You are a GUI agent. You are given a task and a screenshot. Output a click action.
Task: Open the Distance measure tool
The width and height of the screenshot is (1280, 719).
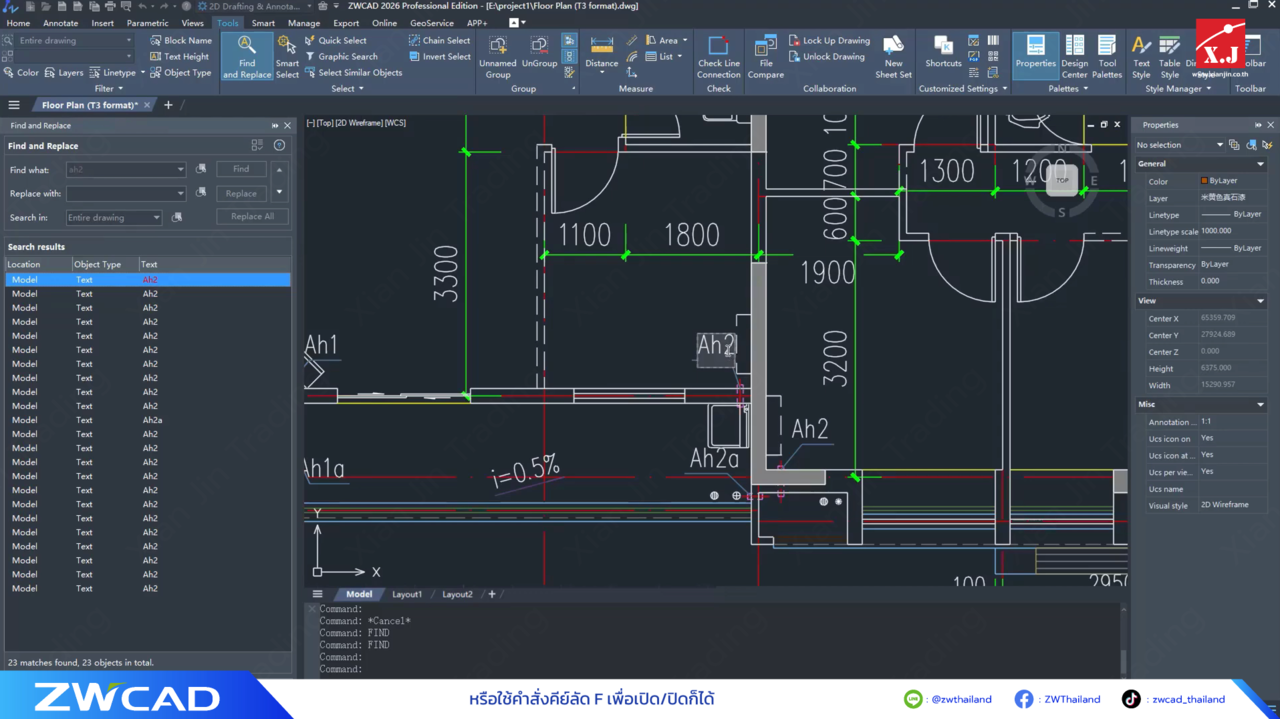click(x=602, y=54)
